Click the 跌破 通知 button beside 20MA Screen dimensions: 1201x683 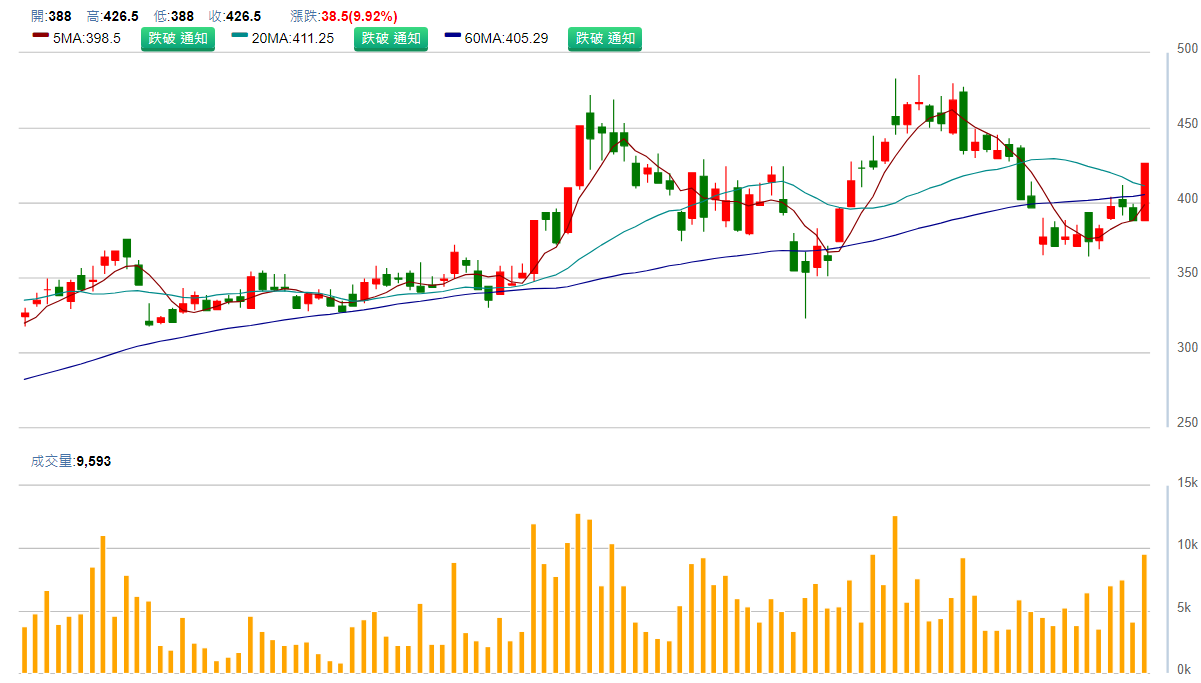(391, 39)
